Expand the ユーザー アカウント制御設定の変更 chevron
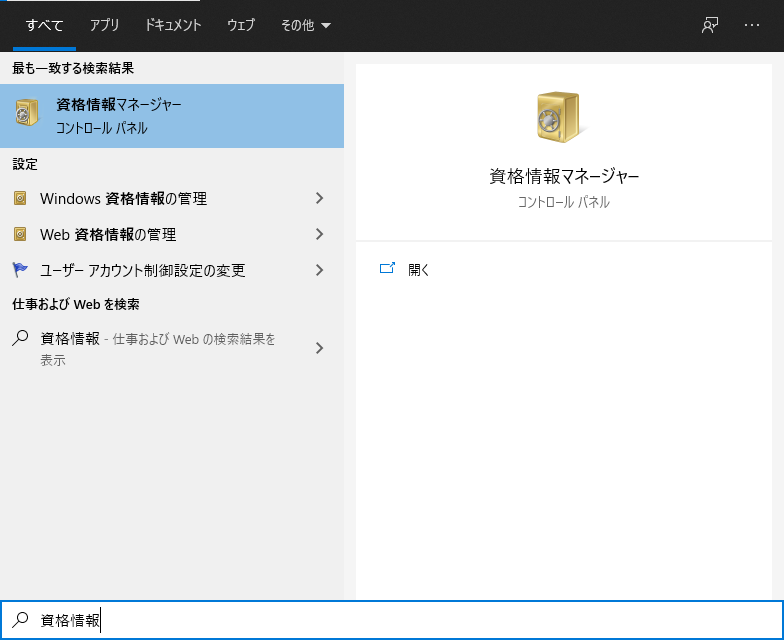784x640 pixels. pyautogui.click(x=320, y=270)
